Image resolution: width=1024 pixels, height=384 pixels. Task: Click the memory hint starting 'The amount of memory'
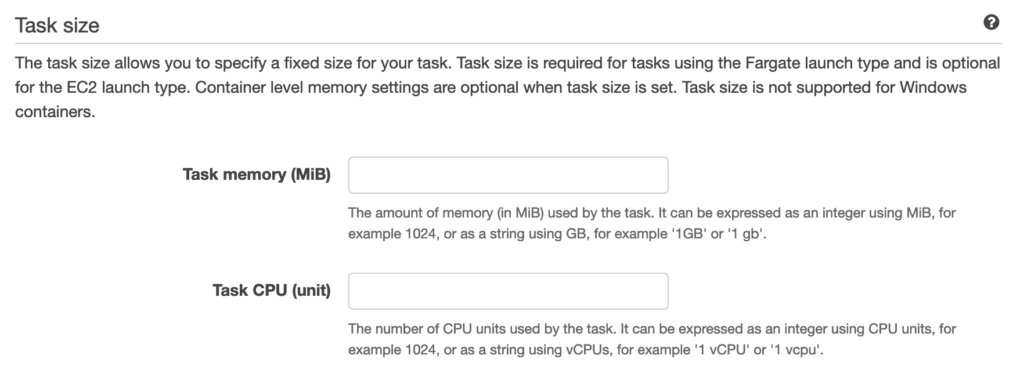click(x=652, y=223)
